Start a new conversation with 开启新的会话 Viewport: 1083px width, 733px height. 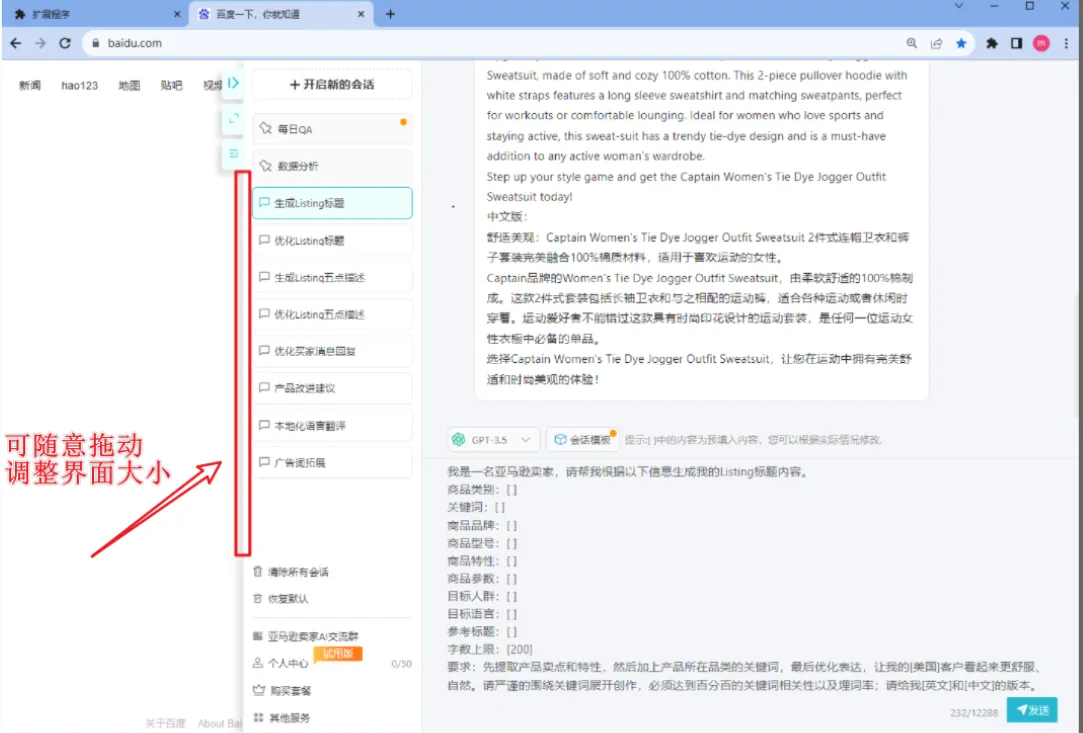point(332,85)
